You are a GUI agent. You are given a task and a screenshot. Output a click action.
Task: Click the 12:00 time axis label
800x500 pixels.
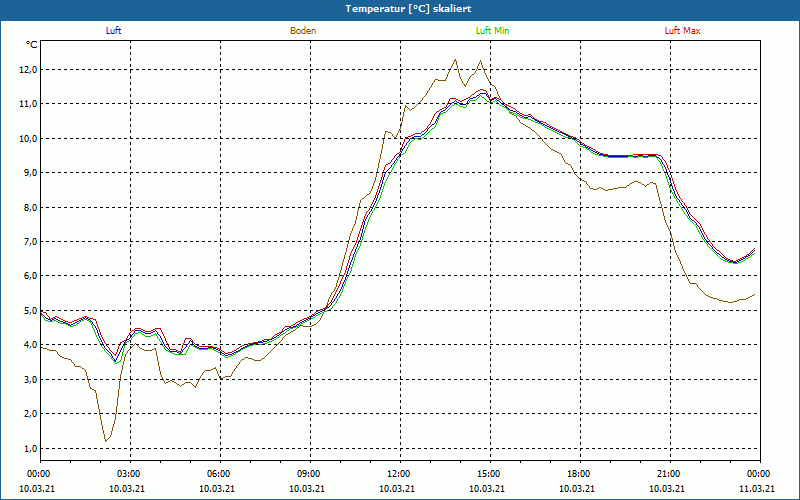[400, 474]
